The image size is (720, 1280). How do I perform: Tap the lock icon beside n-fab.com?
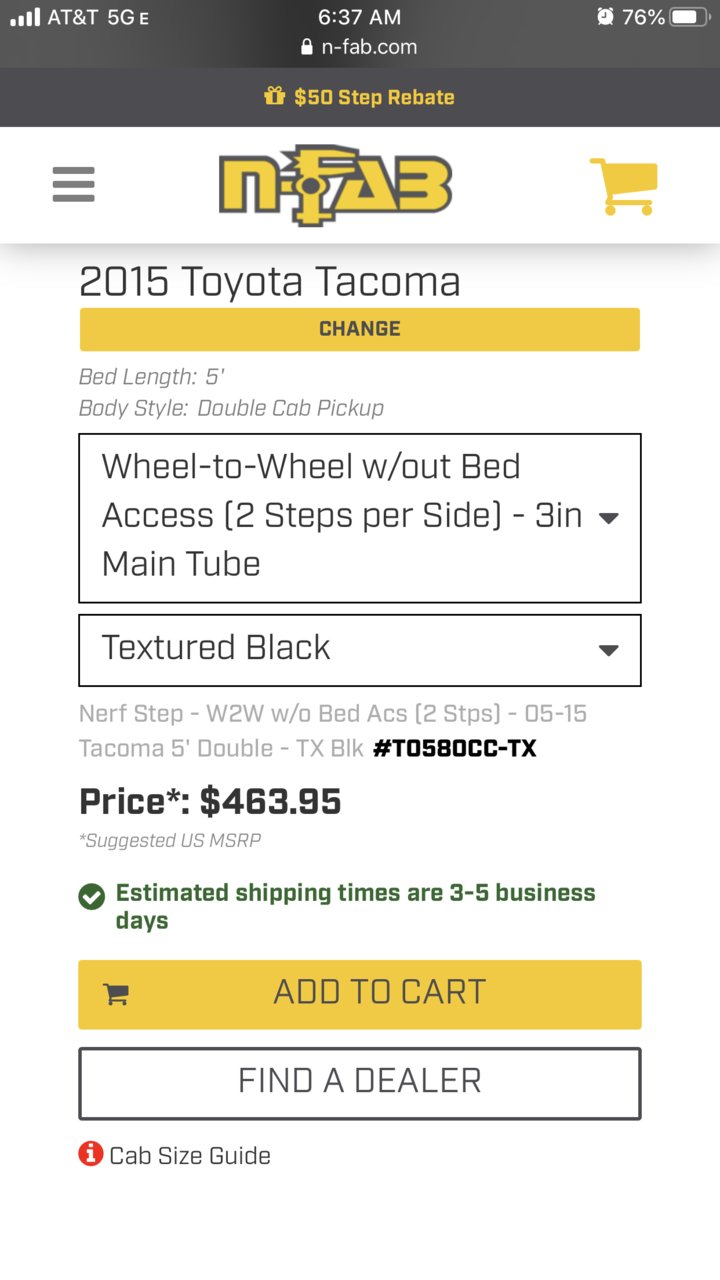[307, 47]
